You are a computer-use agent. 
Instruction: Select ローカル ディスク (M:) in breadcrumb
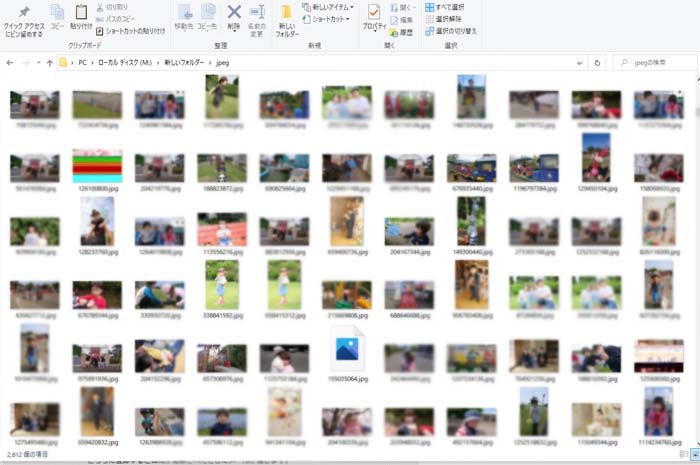pos(125,63)
